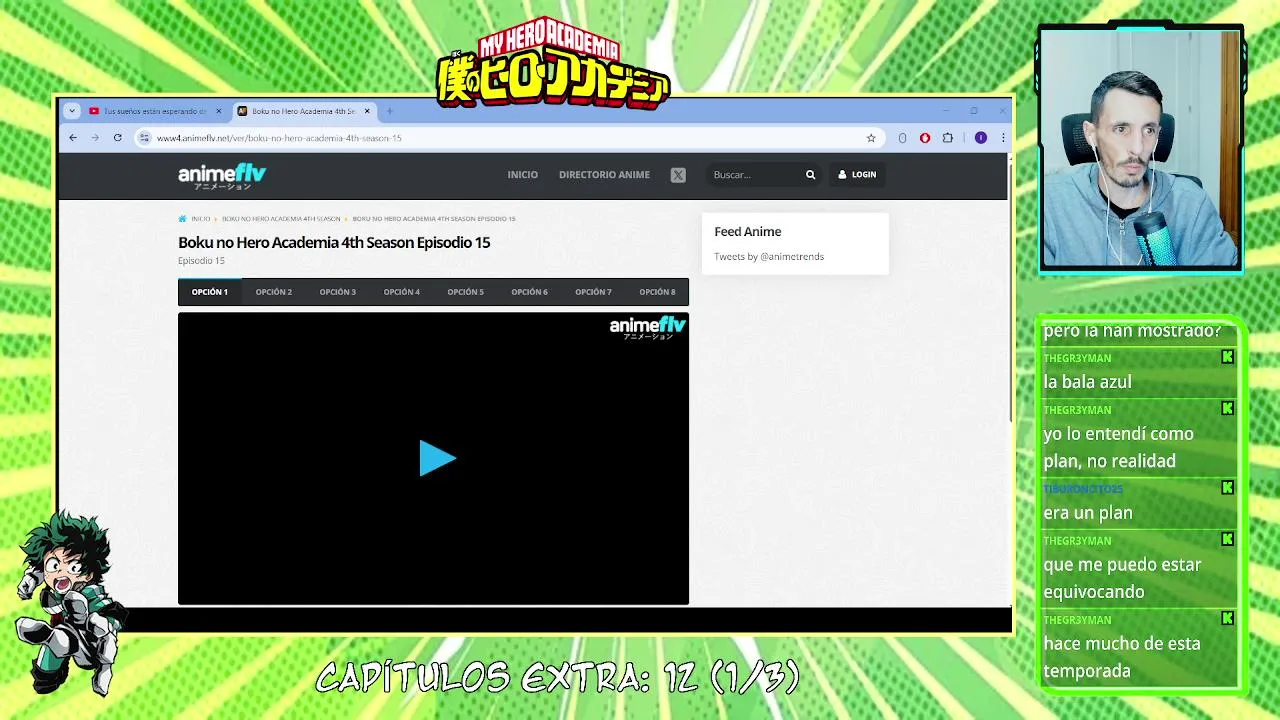Screen dimensions: 1280x720
Task: Click the URL address bar
Action: [x=510, y=138]
